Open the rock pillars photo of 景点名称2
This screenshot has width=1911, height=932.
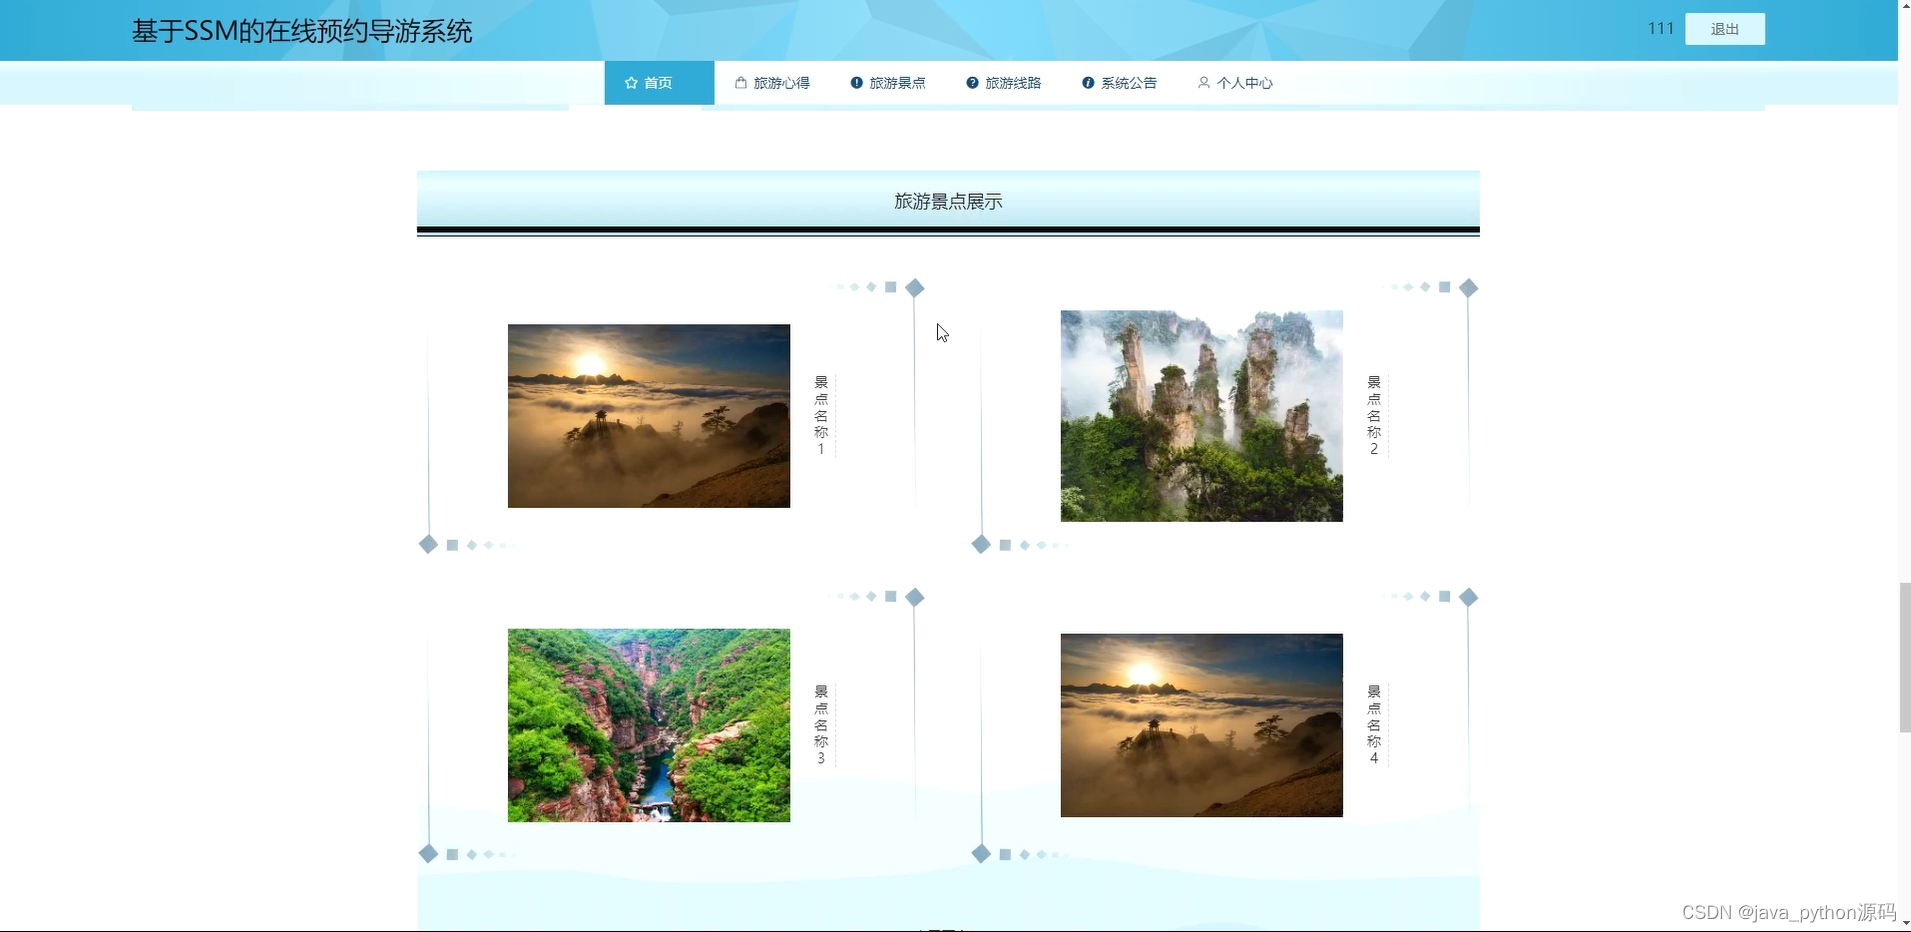(x=1201, y=416)
